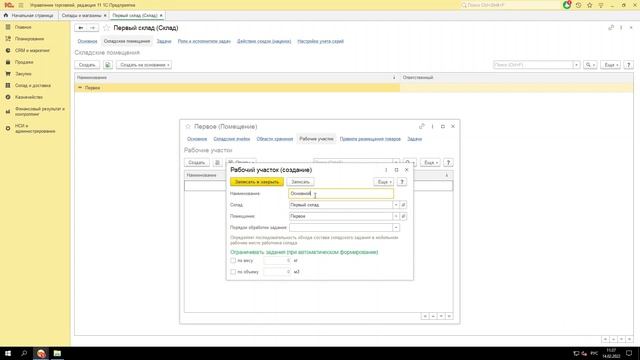The image size is (640, 360).
Task: Open the Помещение field value link icon
Action: coord(403,216)
